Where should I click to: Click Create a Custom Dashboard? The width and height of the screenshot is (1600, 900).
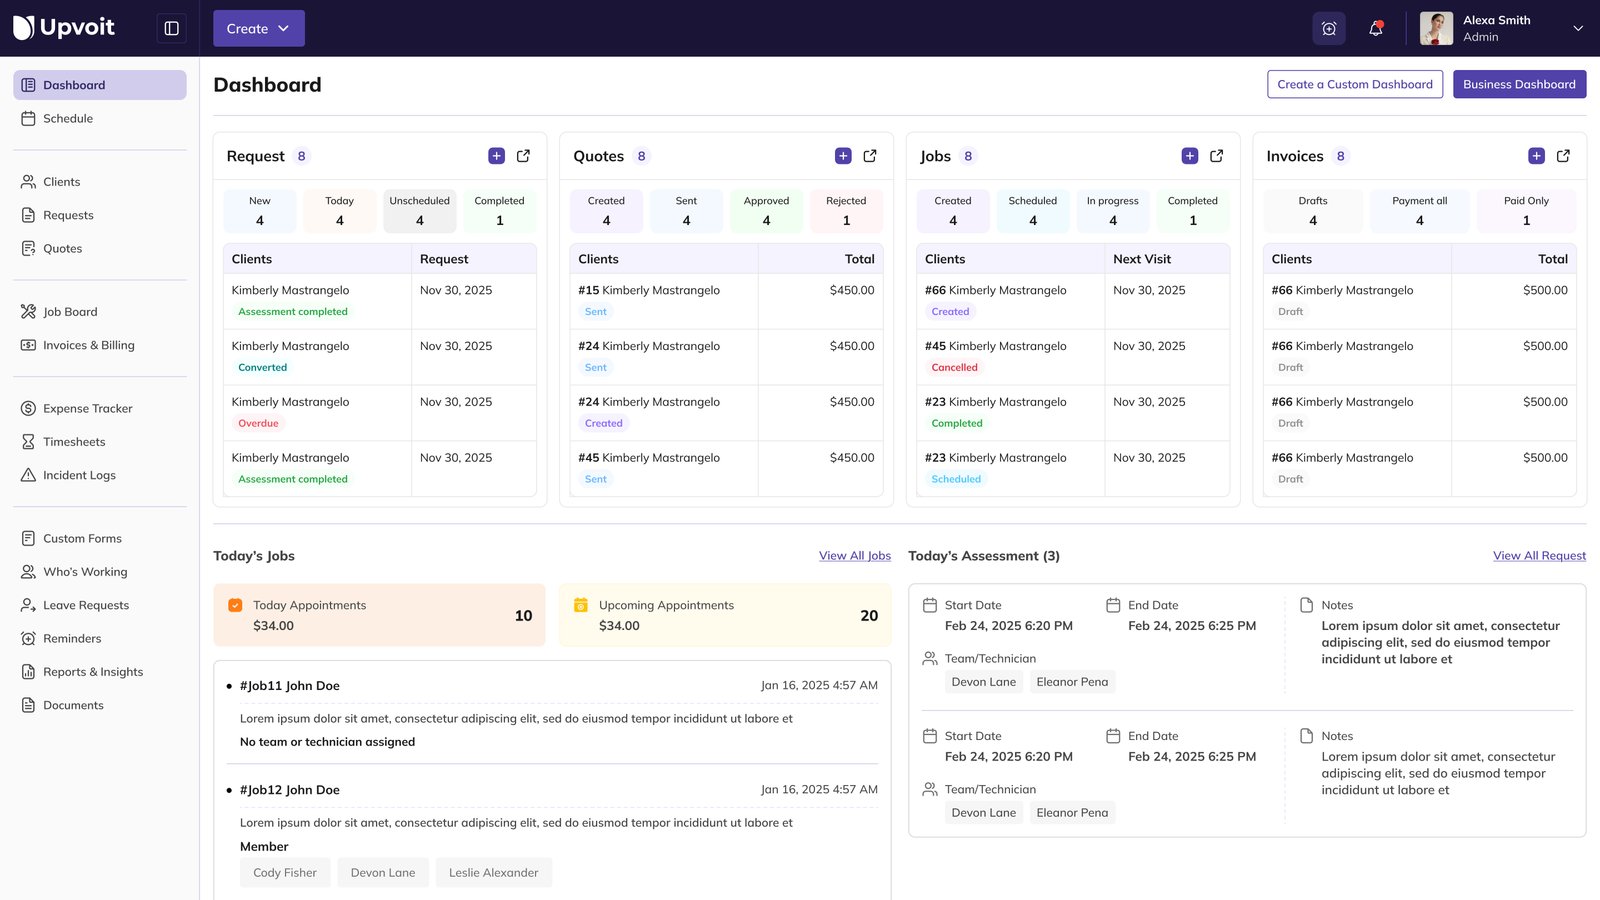click(1355, 84)
